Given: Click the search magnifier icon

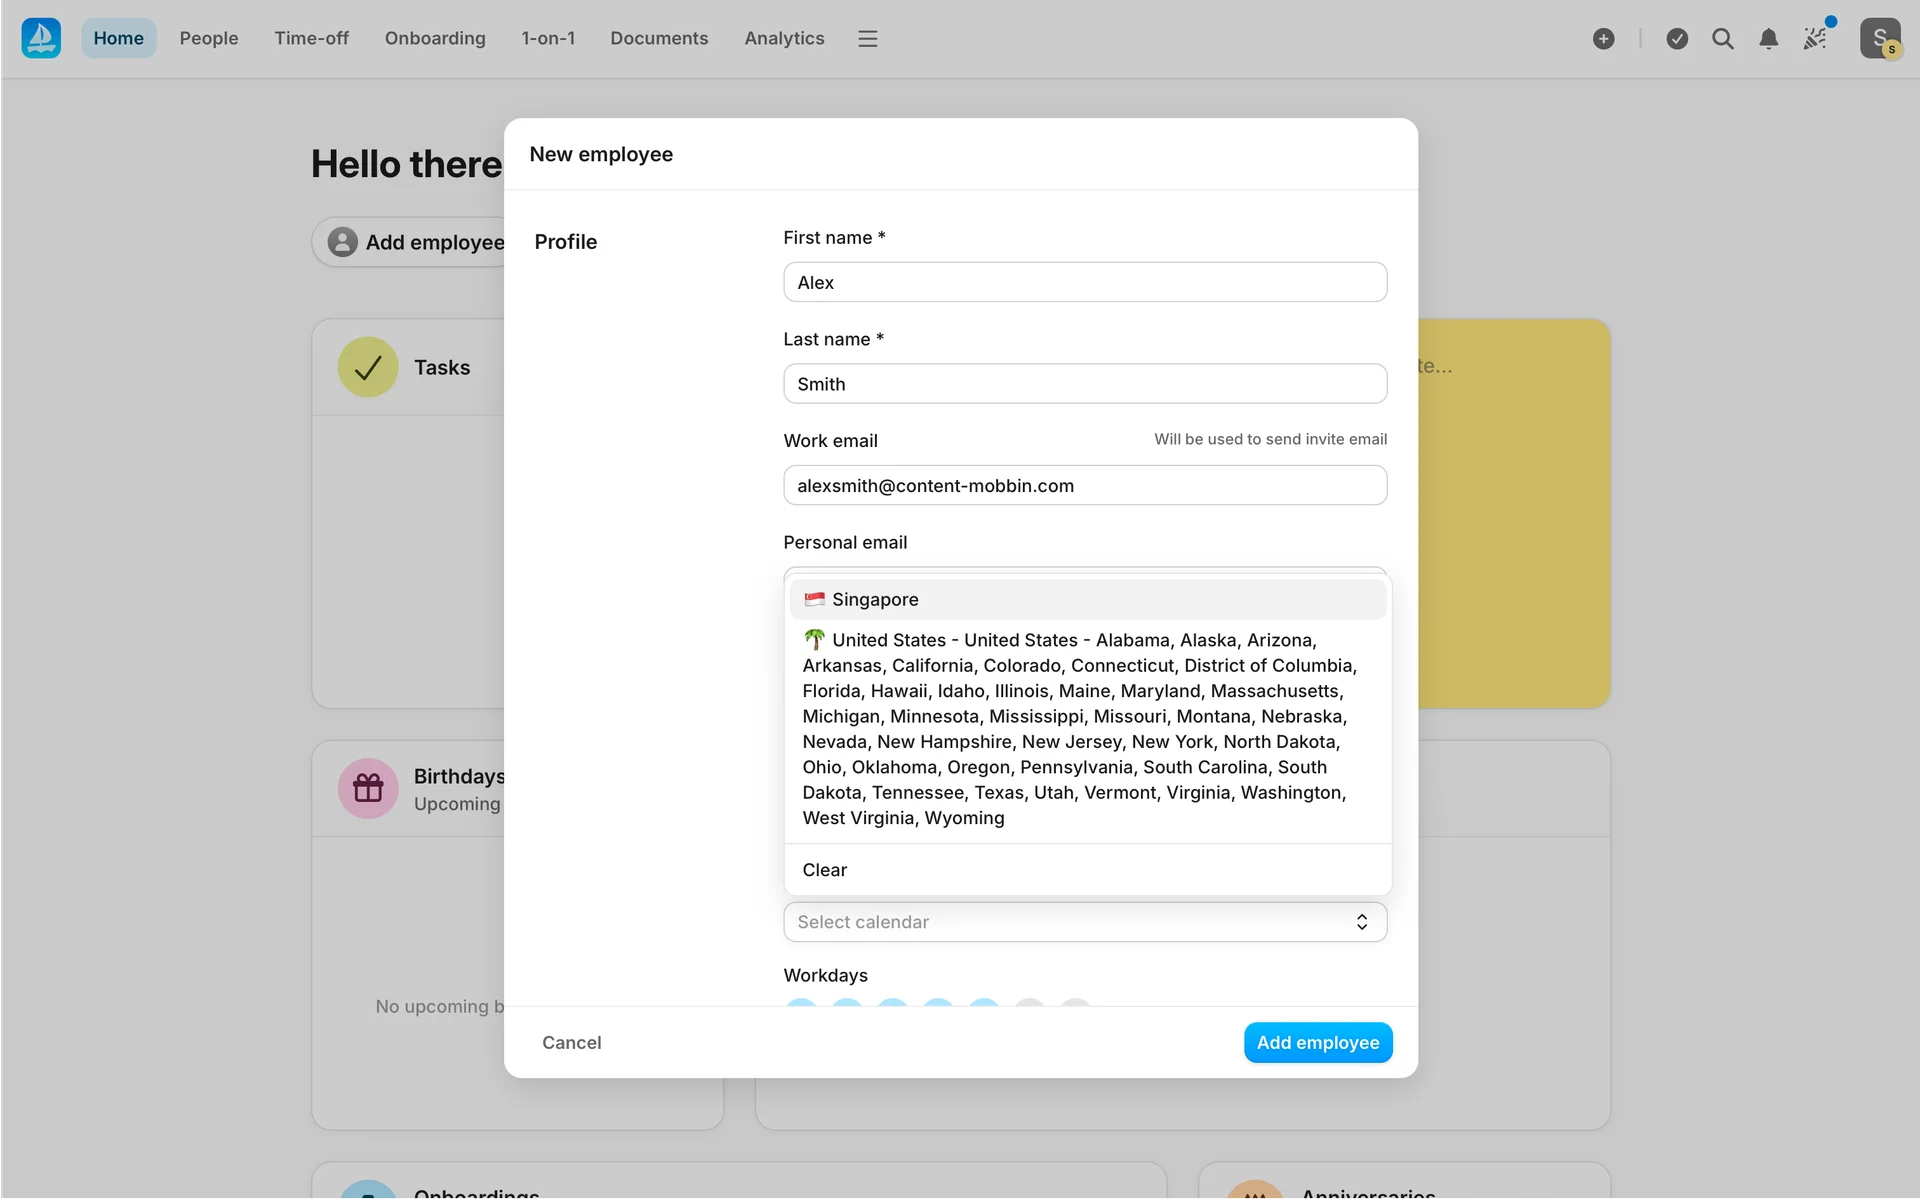Looking at the screenshot, I should (1722, 38).
